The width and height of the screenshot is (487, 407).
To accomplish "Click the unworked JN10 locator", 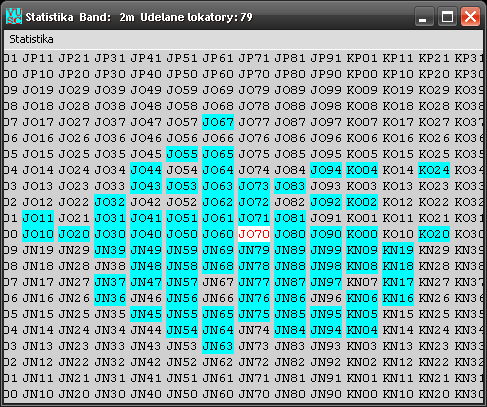I will [x=38, y=394].
